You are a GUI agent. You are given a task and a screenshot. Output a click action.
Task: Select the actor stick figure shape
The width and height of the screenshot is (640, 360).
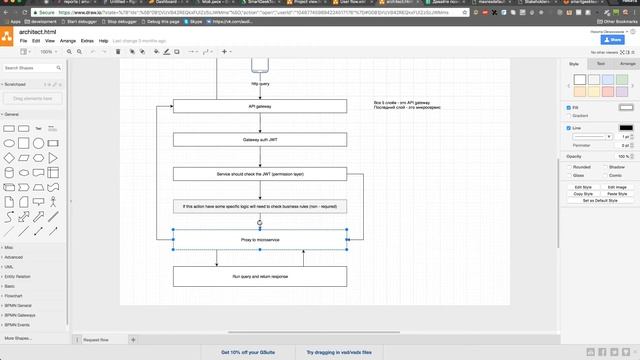pos(53,202)
